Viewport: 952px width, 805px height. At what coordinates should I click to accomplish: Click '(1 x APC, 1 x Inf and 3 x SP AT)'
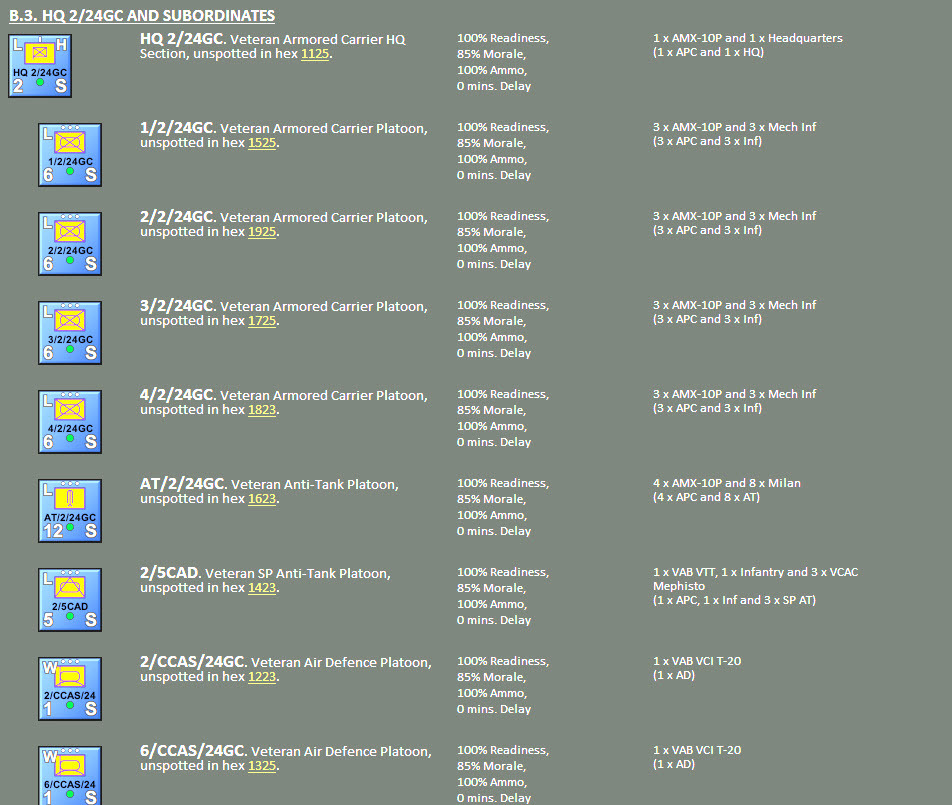[x=734, y=600]
